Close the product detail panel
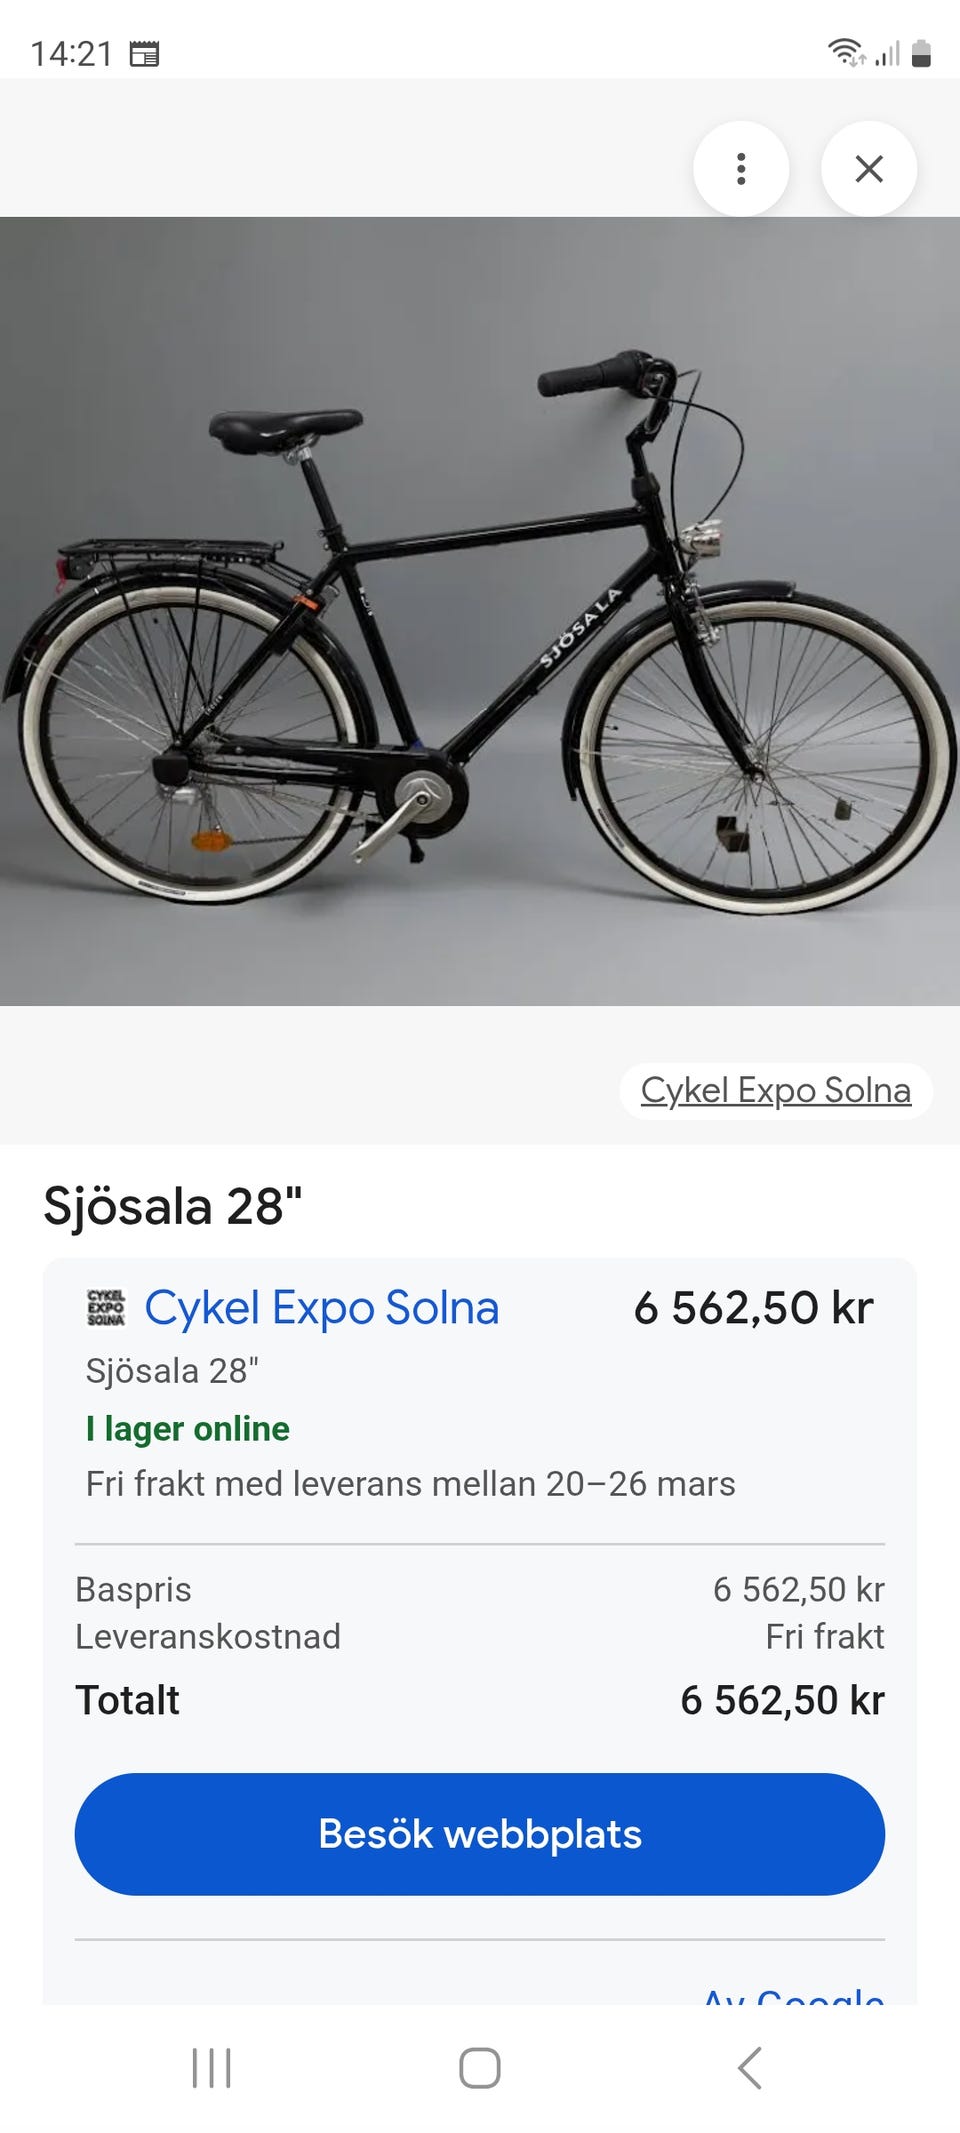 click(868, 169)
